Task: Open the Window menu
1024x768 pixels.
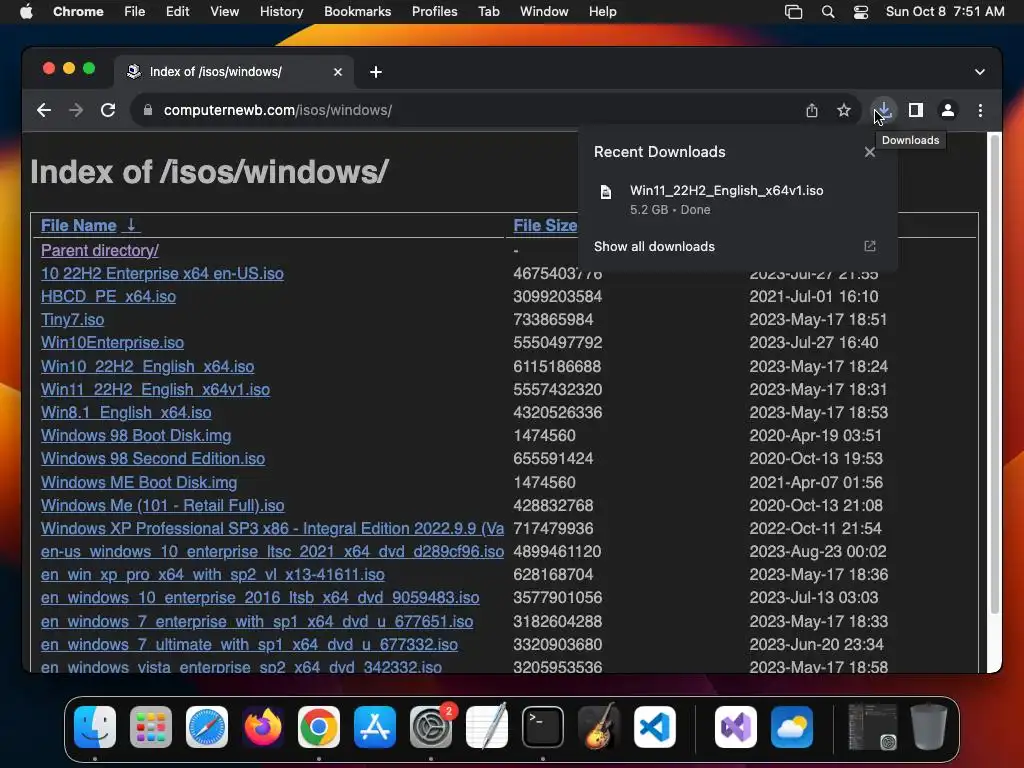Action: [x=544, y=12]
